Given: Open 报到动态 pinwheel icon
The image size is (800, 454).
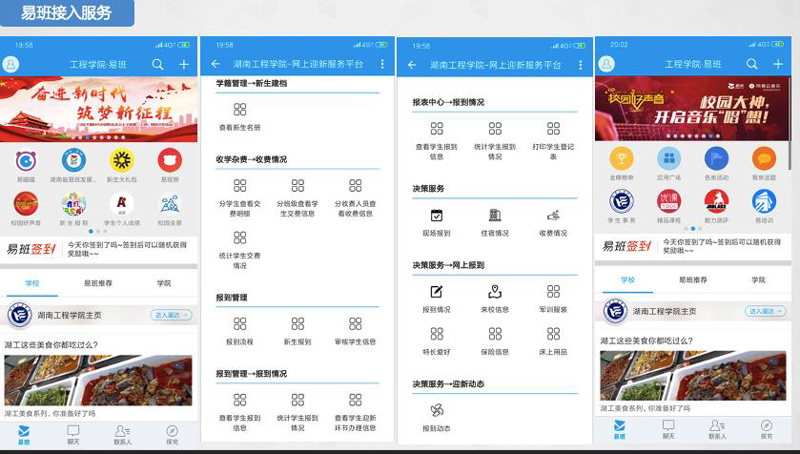Looking at the screenshot, I should point(436,411).
